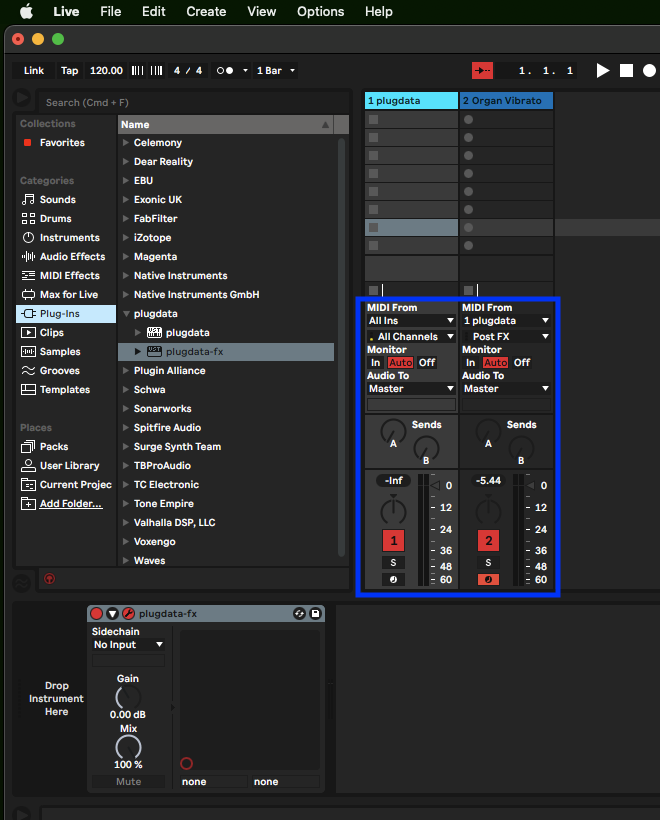The width and height of the screenshot is (660, 820).
Task: Open the User Library place
Action: tap(69, 465)
